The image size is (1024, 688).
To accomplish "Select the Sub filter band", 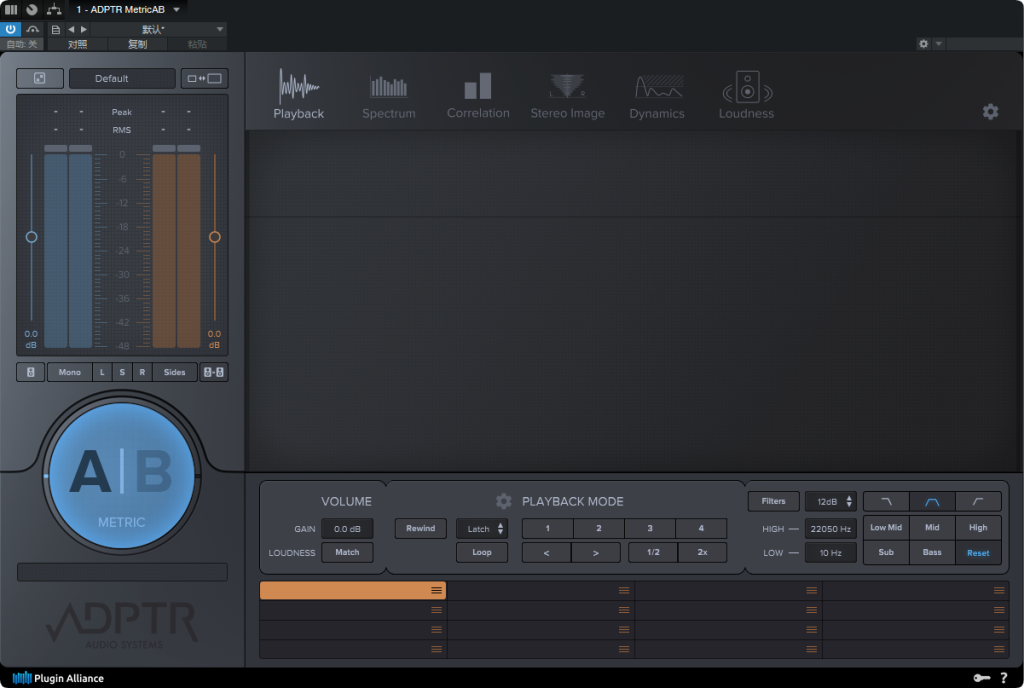I will (x=886, y=552).
